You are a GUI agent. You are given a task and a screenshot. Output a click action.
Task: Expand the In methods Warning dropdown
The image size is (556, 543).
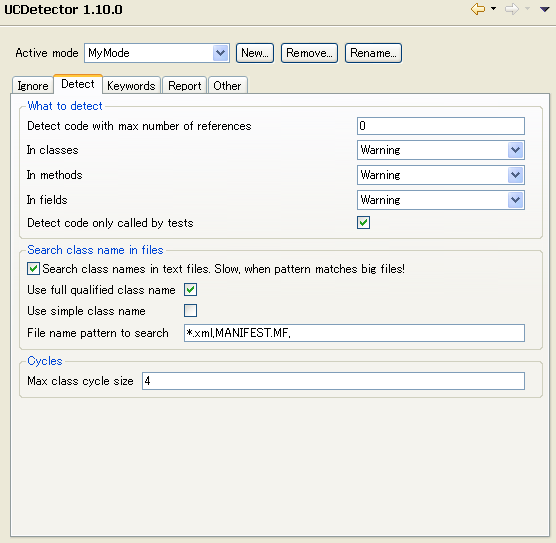pyautogui.click(x=515, y=175)
